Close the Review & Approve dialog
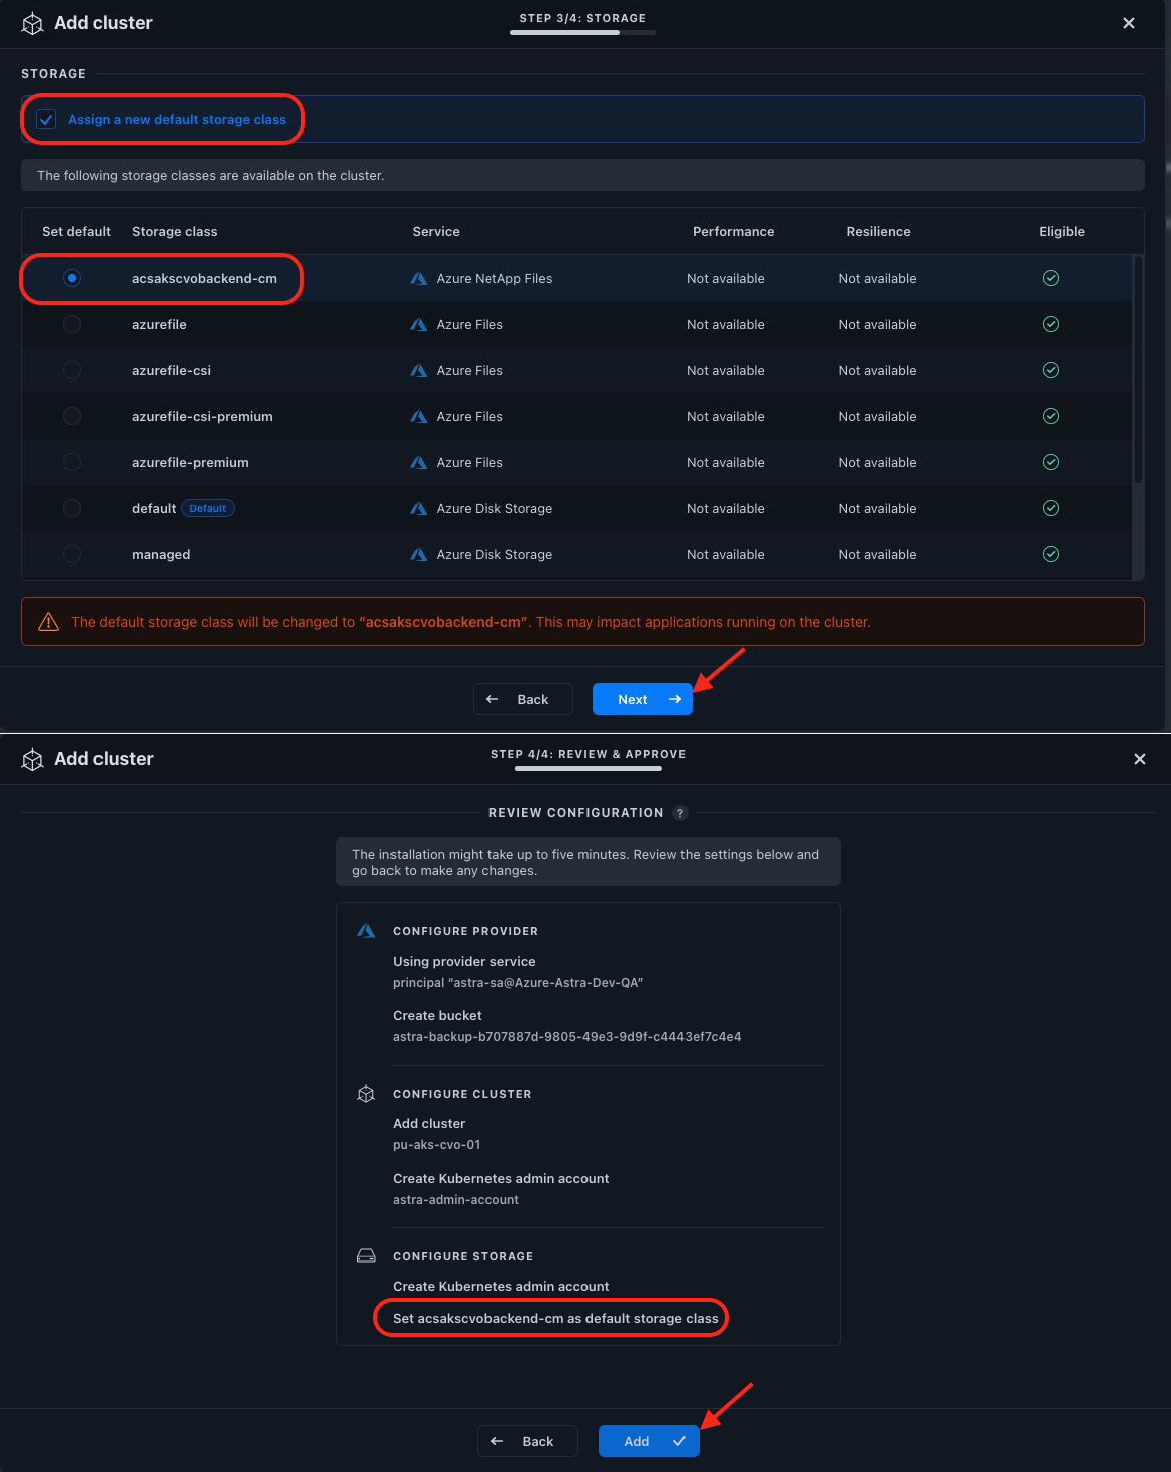The width and height of the screenshot is (1171, 1472). pyautogui.click(x=1139, y=759)
